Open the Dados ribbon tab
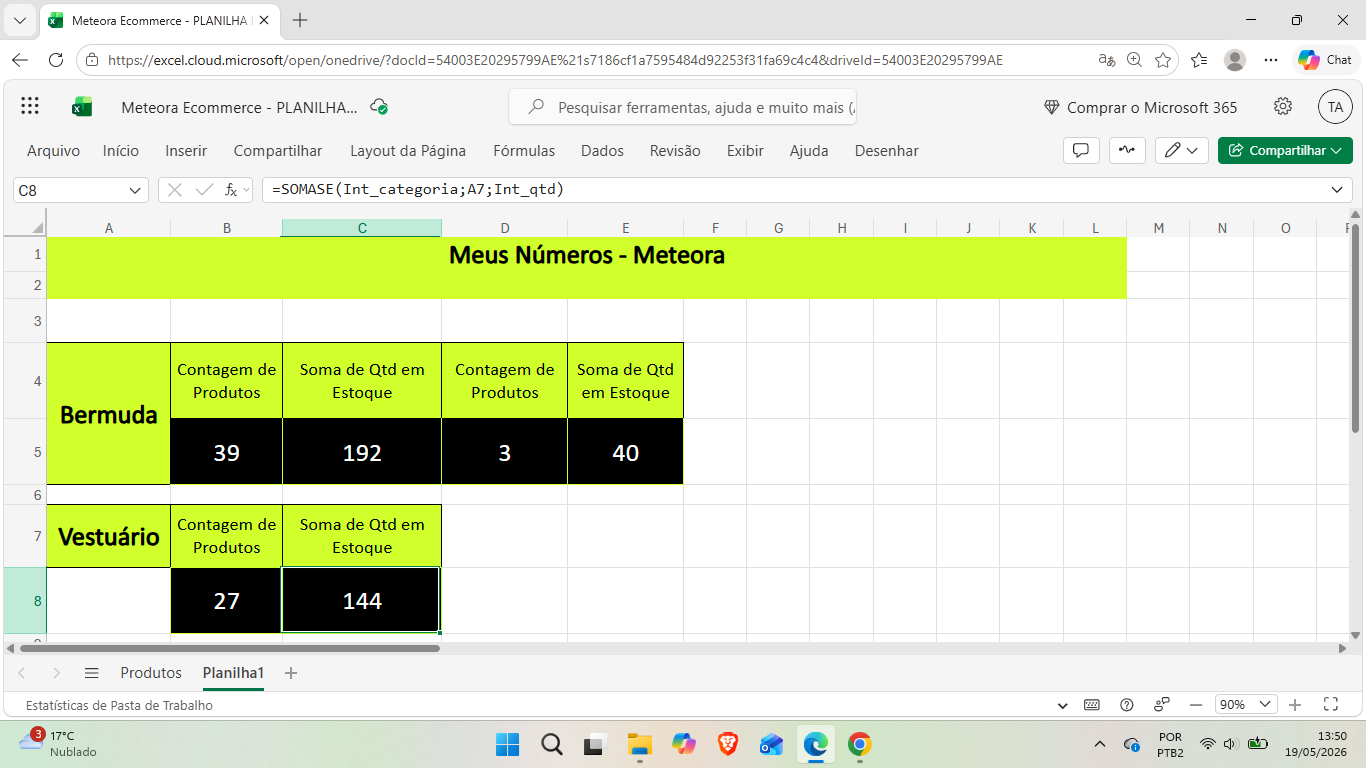Viewport: 1366px width, 768px height. tap(602, 150)
